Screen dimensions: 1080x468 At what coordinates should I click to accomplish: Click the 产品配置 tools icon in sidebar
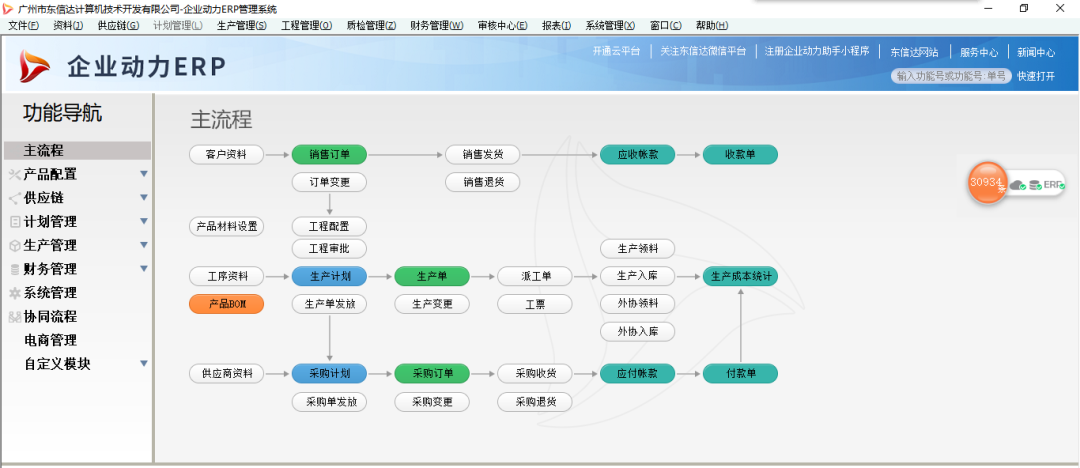(14, 174)
